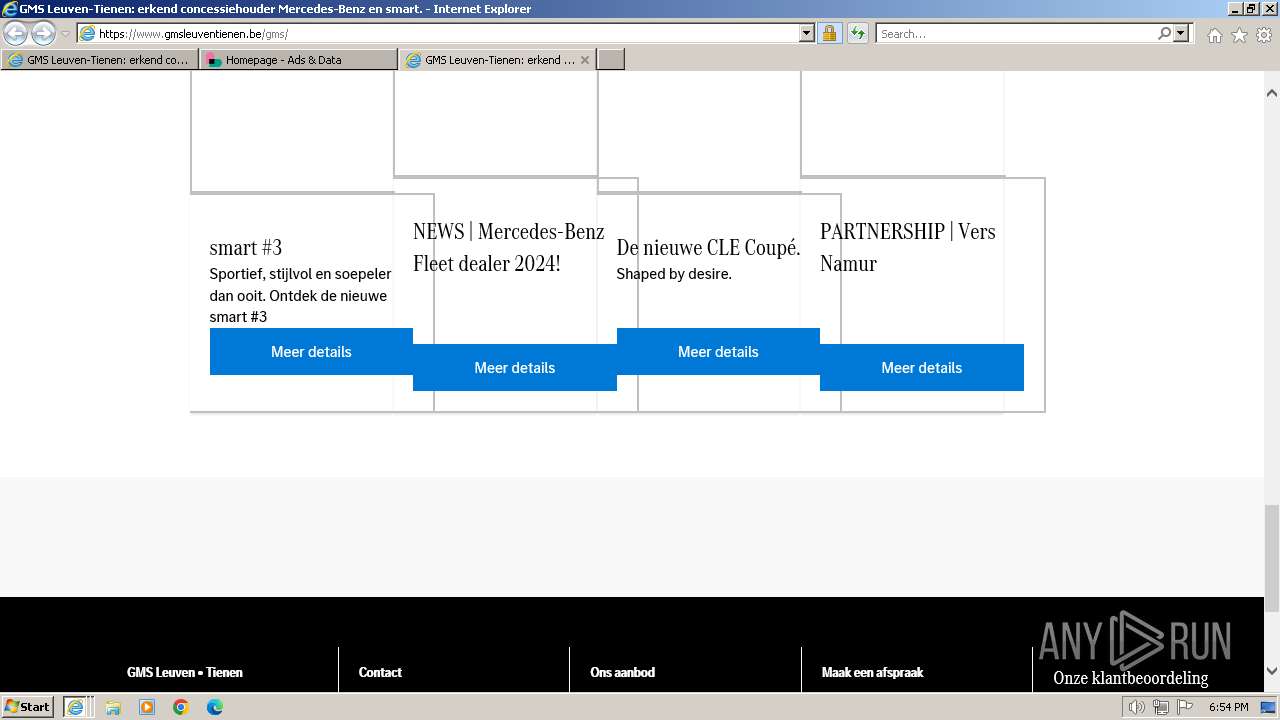Image resolution: width=1280 pixels, height=720 pixels.
Task: Click Onze klantbeoordeling in the footer
Action: (1130, 678)
